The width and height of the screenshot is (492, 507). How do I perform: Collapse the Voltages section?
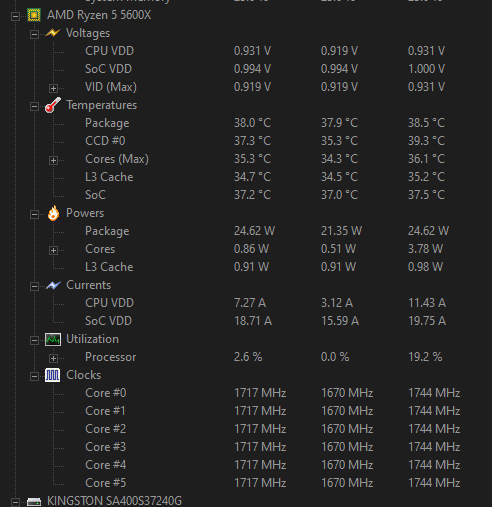click(34, 34)
